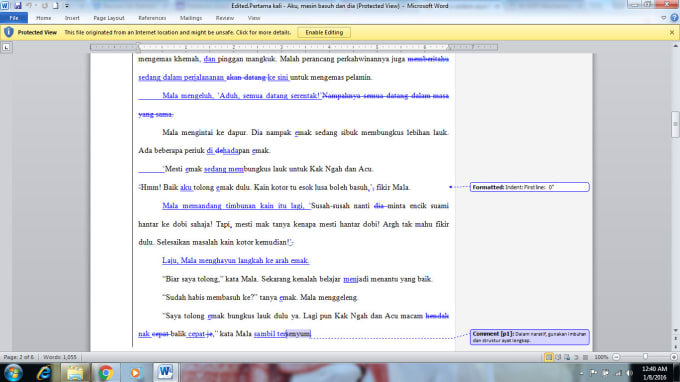This screenshot has width=680, height=382.
Task: Click the inserted text 'sambil tersenyum' in the last line
Action: pyautogui.click(x=282, y=333)
